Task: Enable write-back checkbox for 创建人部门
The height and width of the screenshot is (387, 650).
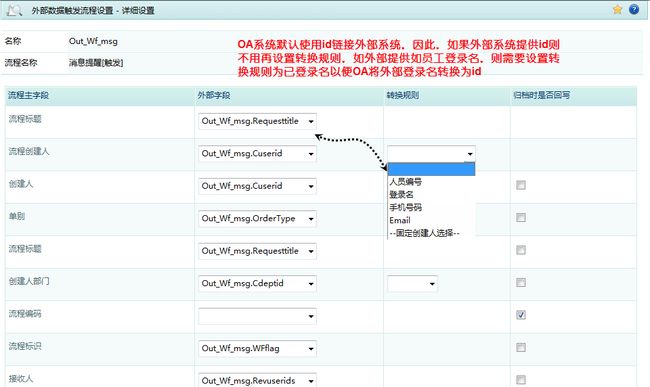Action: tap(521, 283)
